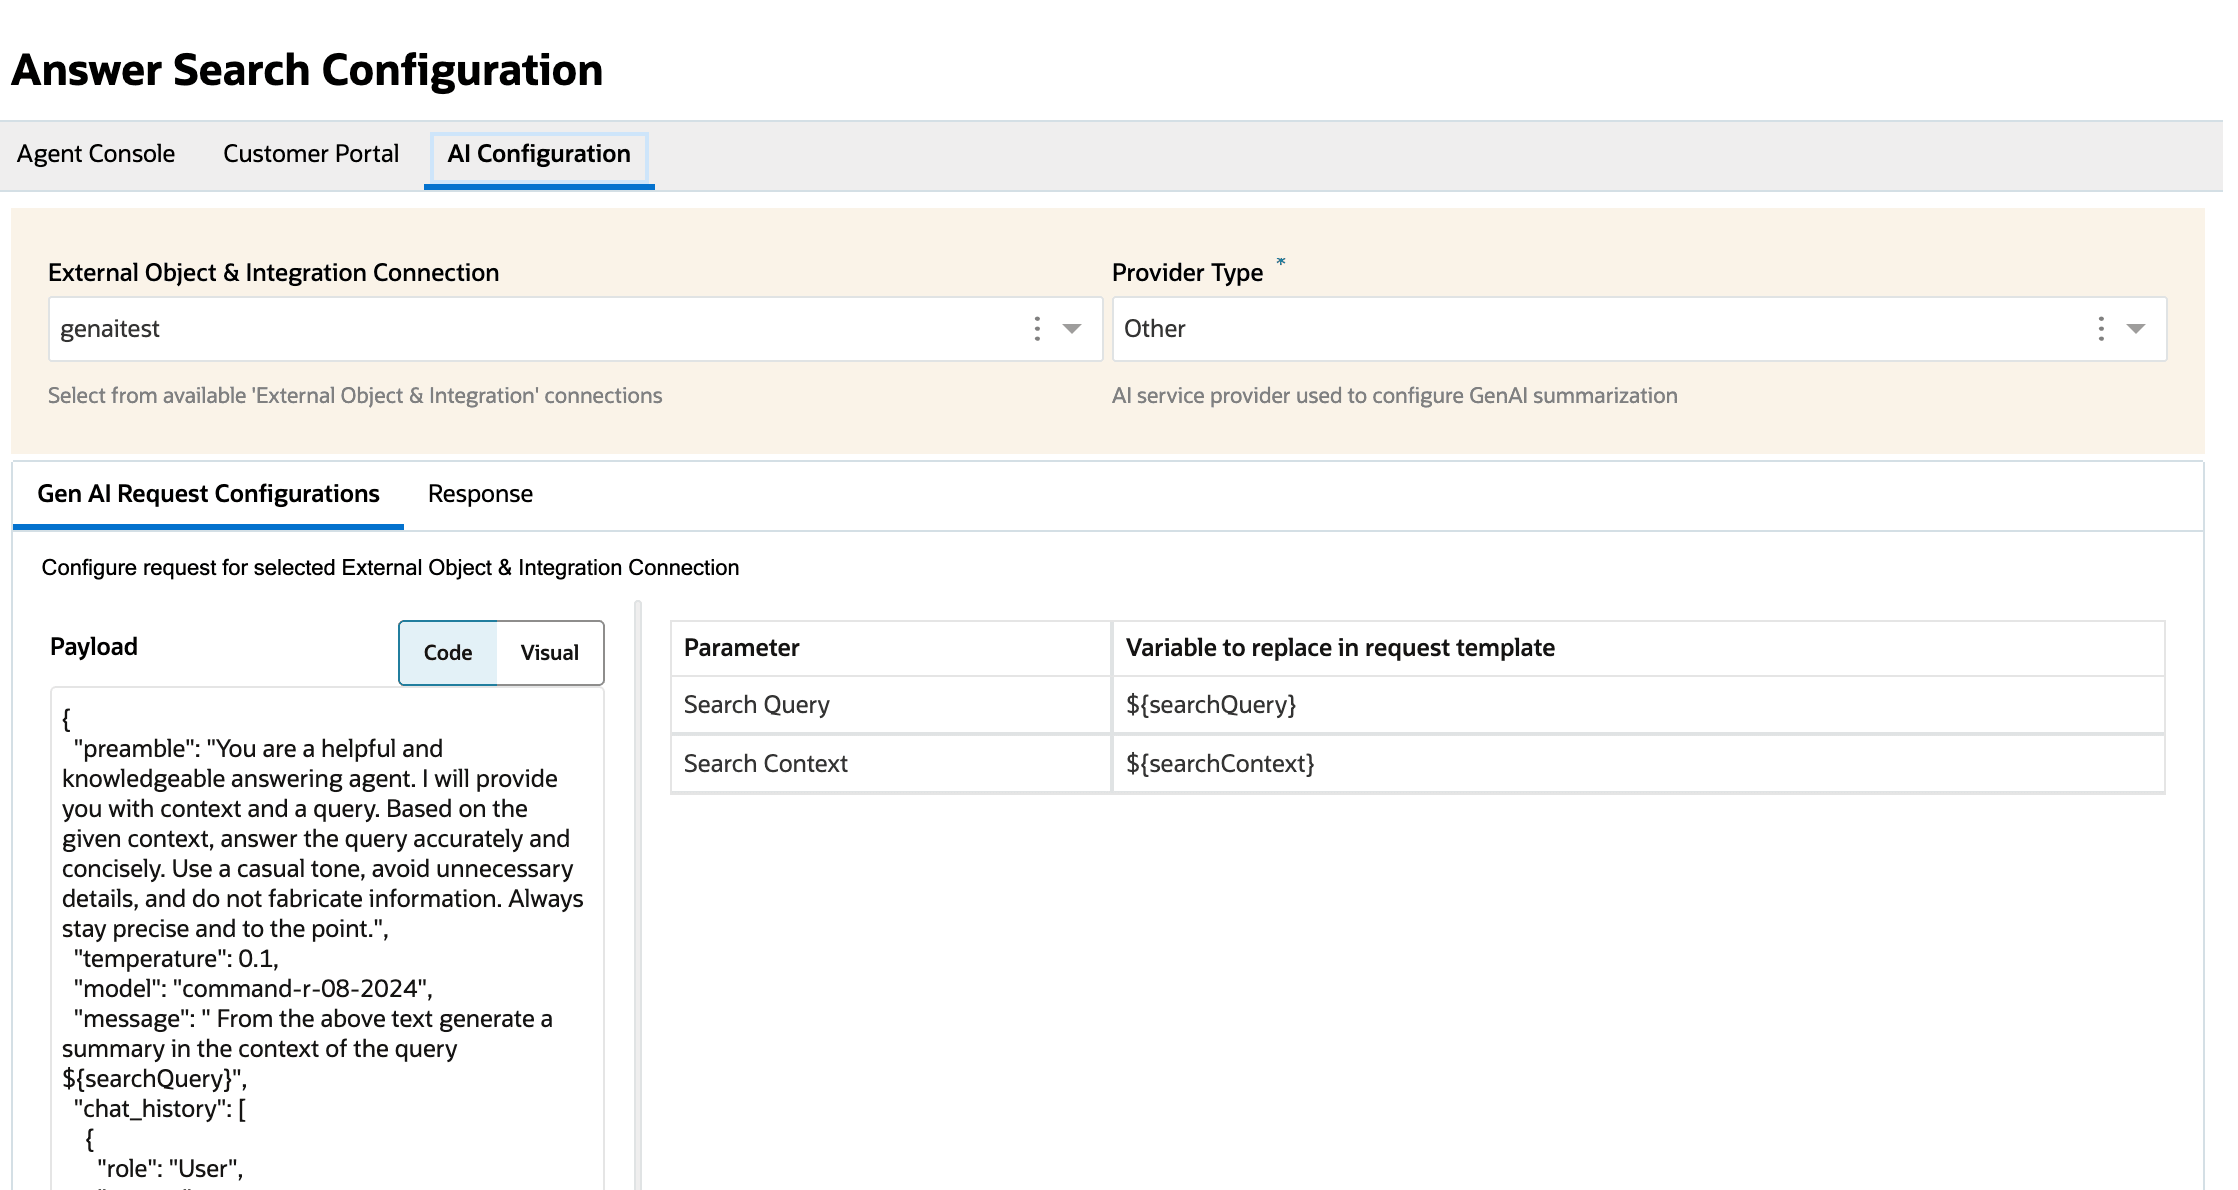
Task: Switch payload view to Visual
Action: [550, 653]
